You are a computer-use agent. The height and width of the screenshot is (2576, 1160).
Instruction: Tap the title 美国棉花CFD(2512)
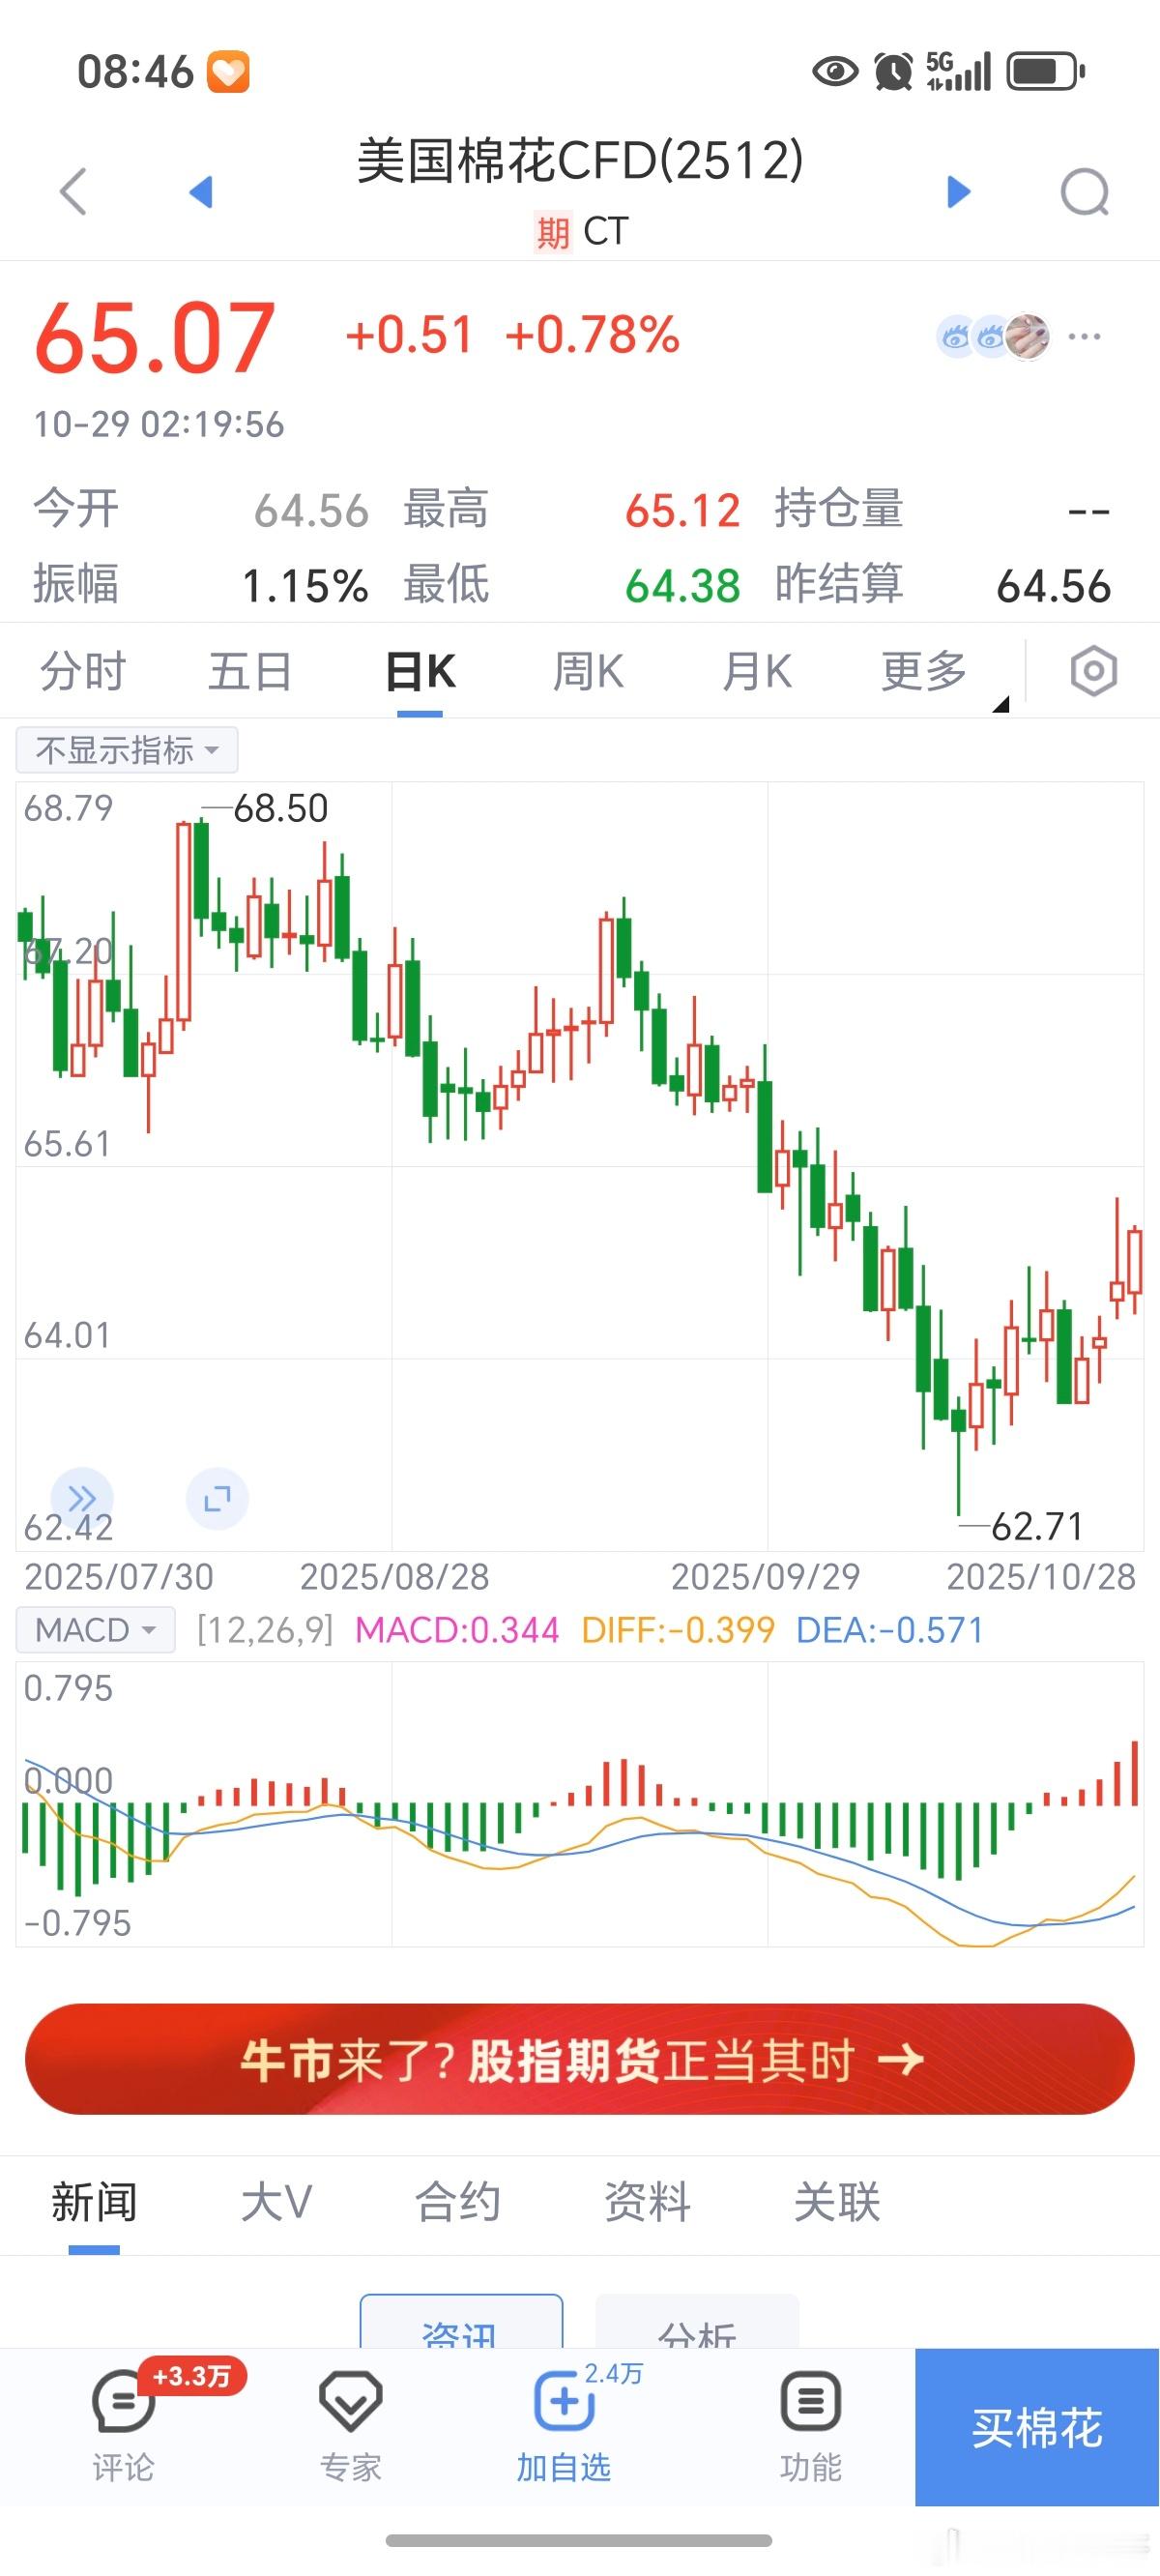click(580, 160)
